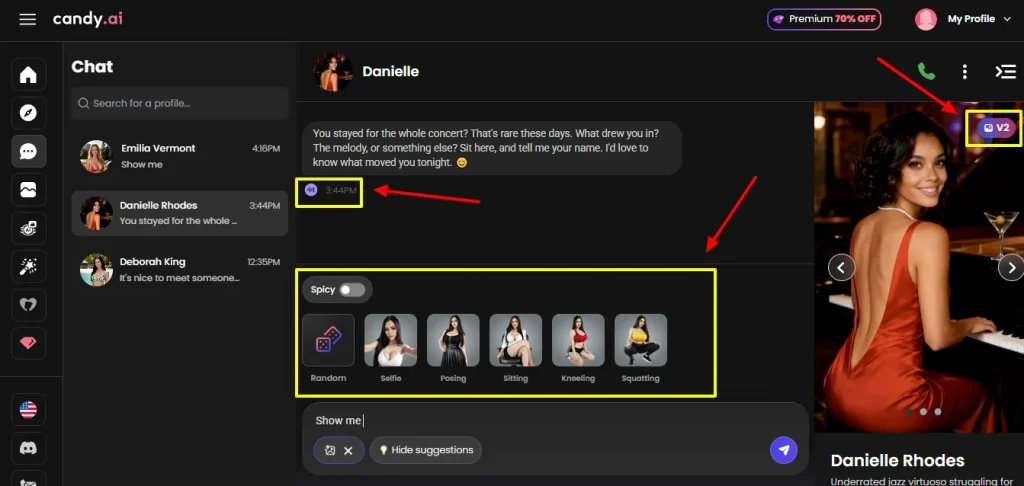Click the Home icon in sidebar
The image size is (1024, 486).
tap(28, 75)
